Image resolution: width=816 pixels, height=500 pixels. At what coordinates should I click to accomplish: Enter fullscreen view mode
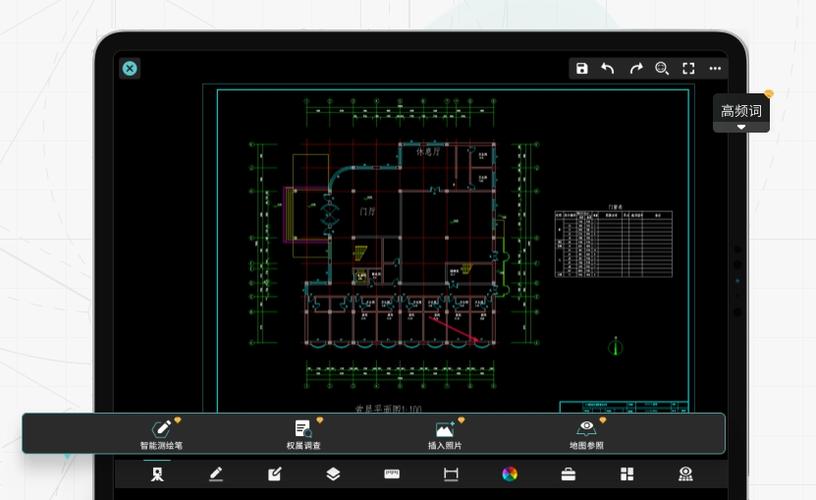tap(688, 69)
